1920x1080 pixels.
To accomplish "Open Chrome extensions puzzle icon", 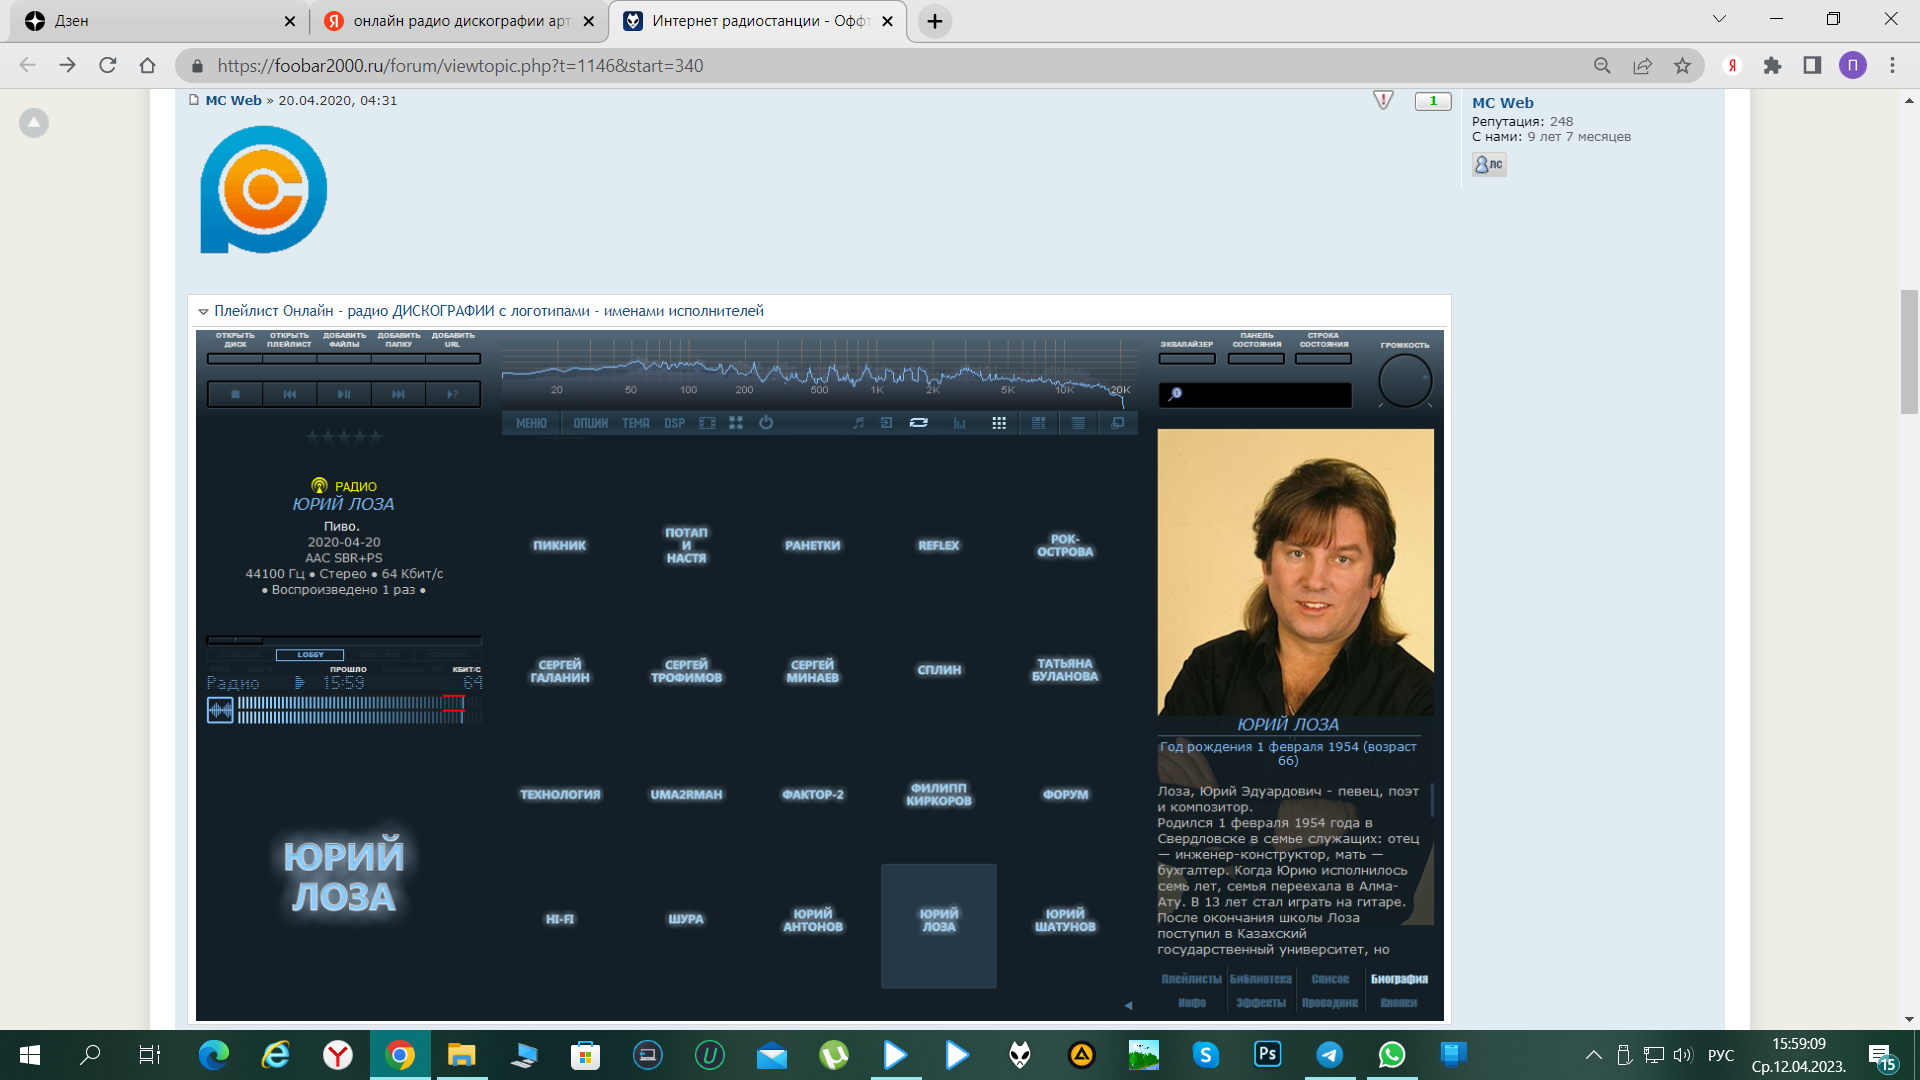I will click(x=1772, y=66).
